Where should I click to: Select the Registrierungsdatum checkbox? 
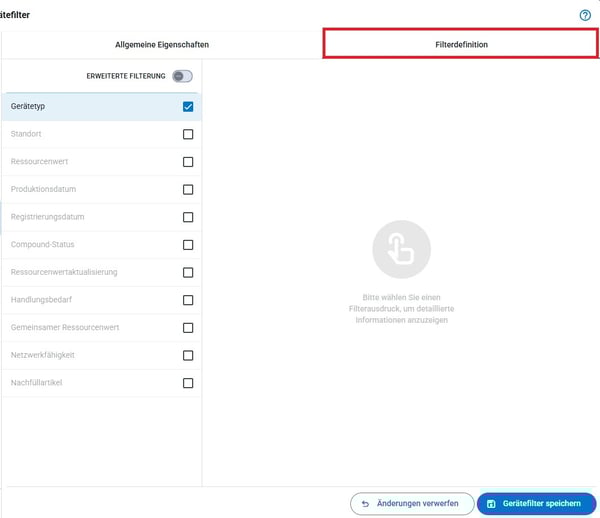(188, 217)
